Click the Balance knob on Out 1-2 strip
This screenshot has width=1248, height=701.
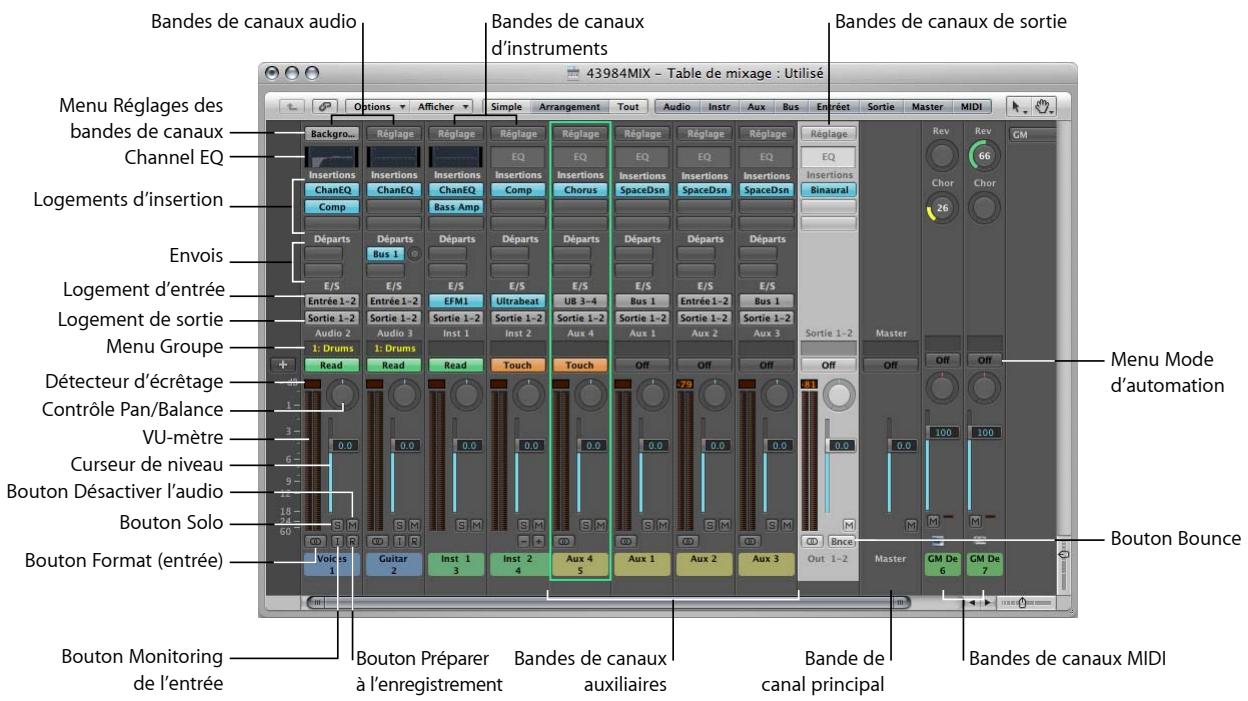point(840,396)
